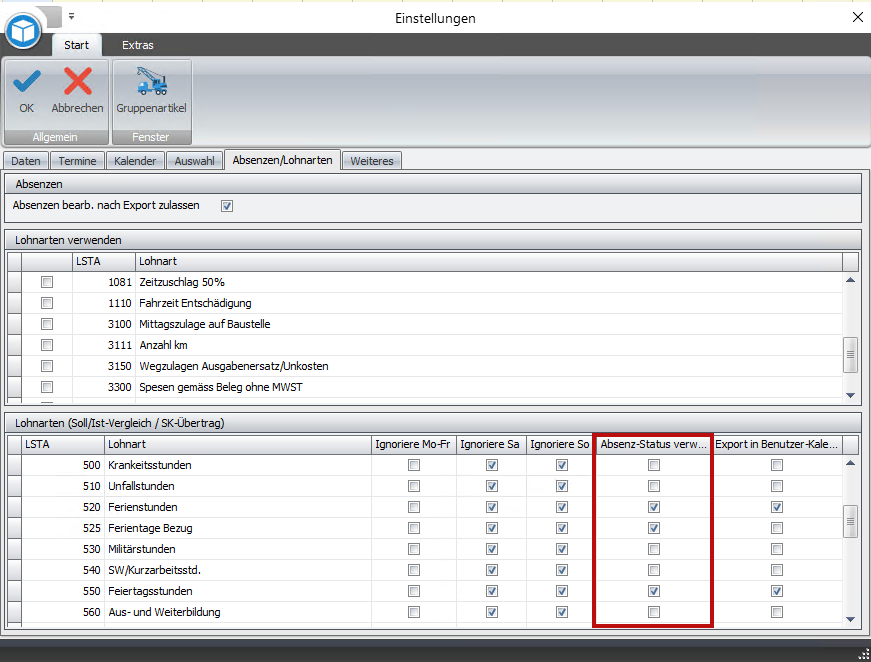Click the Ignoriere Sa column header

pyautogui.click(x=490, y=443)
